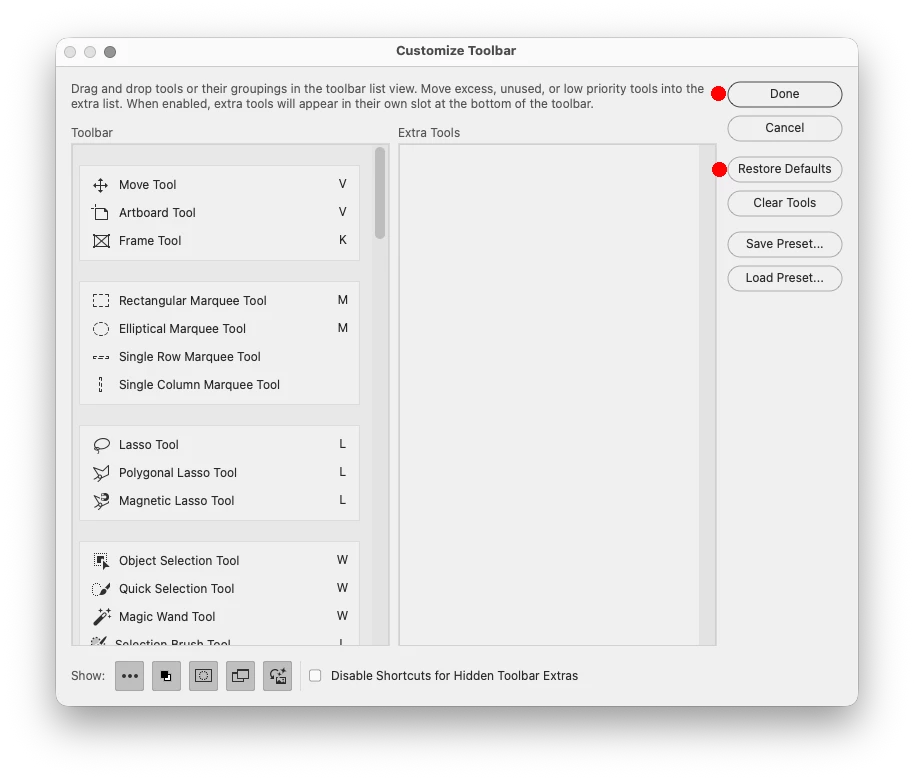Select "Magnetic Lasso Tool" text
Viewport: 914px width, 780px height.
point(177,501)
